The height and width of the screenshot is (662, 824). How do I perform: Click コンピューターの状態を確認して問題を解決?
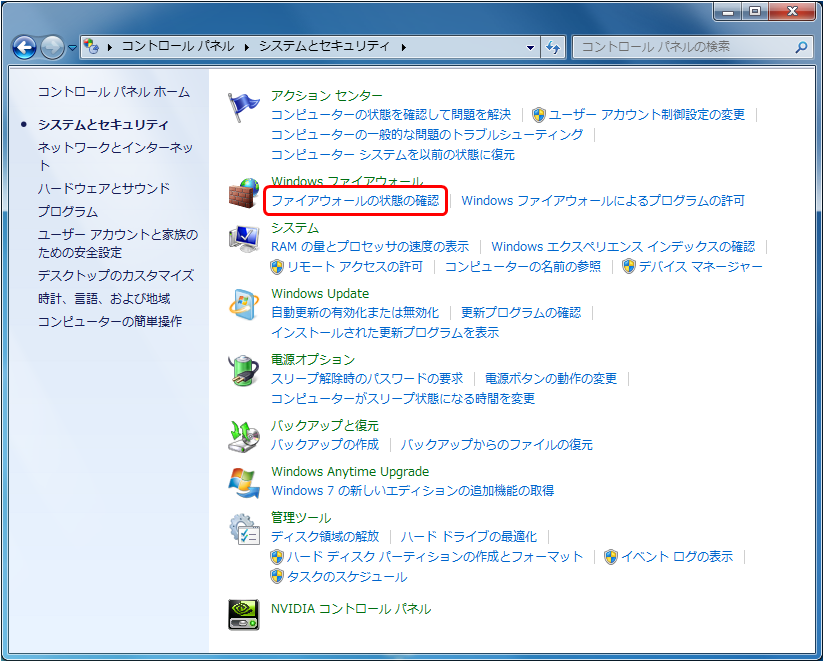(391, 115)
